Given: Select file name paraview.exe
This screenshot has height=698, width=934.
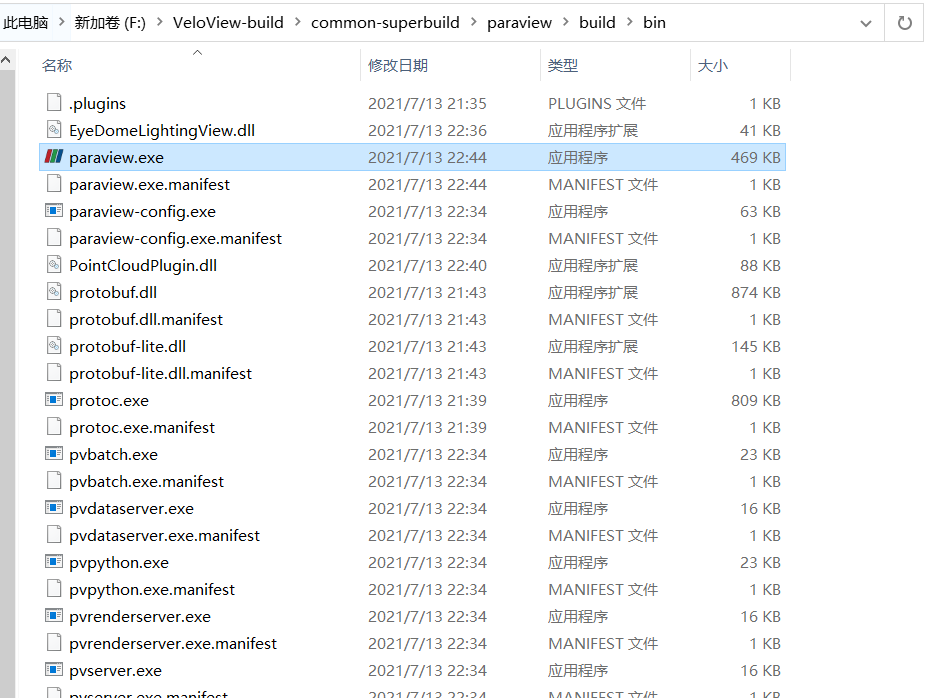Looking at the screenshot, I should 116,157.
